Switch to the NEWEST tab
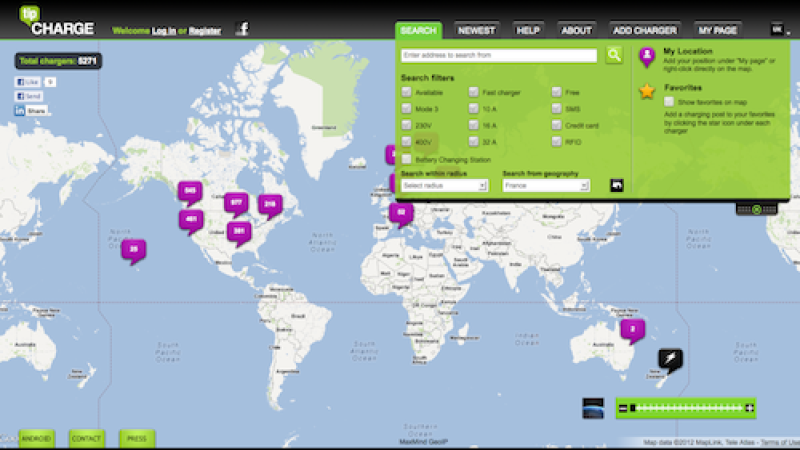800x450 pixels. (477, 30)
